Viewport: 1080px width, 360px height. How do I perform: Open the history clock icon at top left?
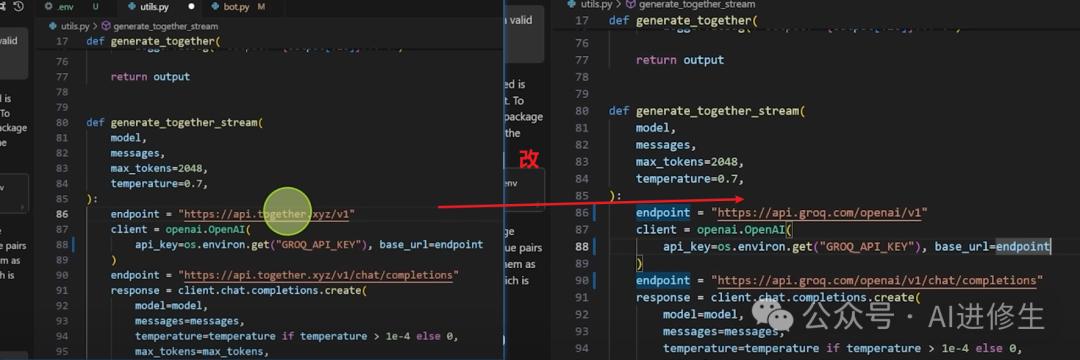[18, 7]
